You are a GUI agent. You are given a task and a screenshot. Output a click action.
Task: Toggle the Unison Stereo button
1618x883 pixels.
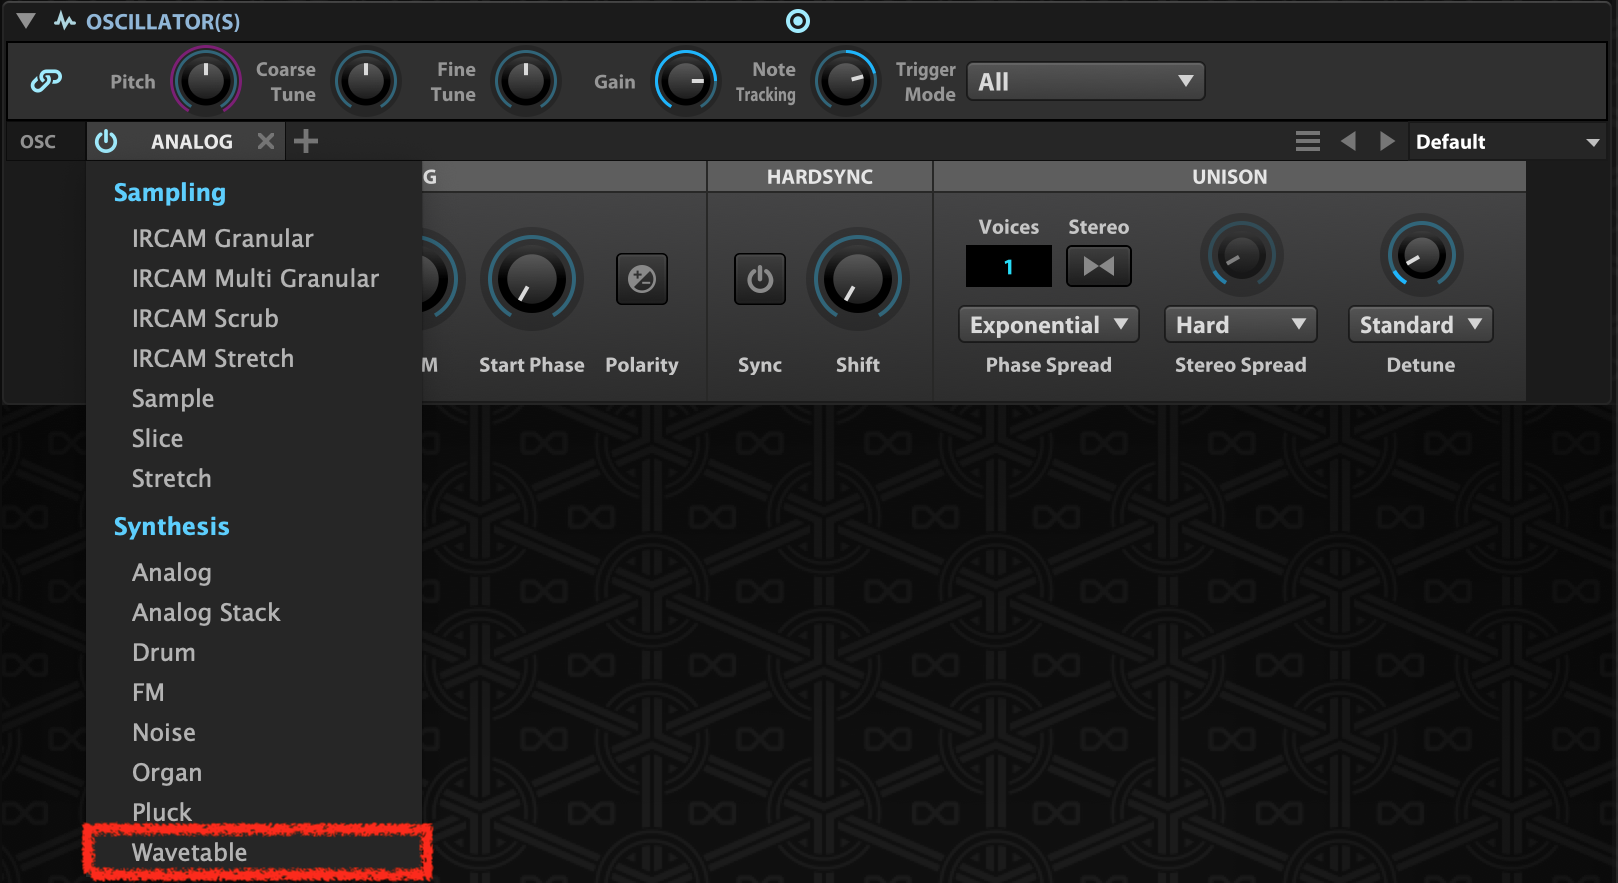coord(1099,266)
